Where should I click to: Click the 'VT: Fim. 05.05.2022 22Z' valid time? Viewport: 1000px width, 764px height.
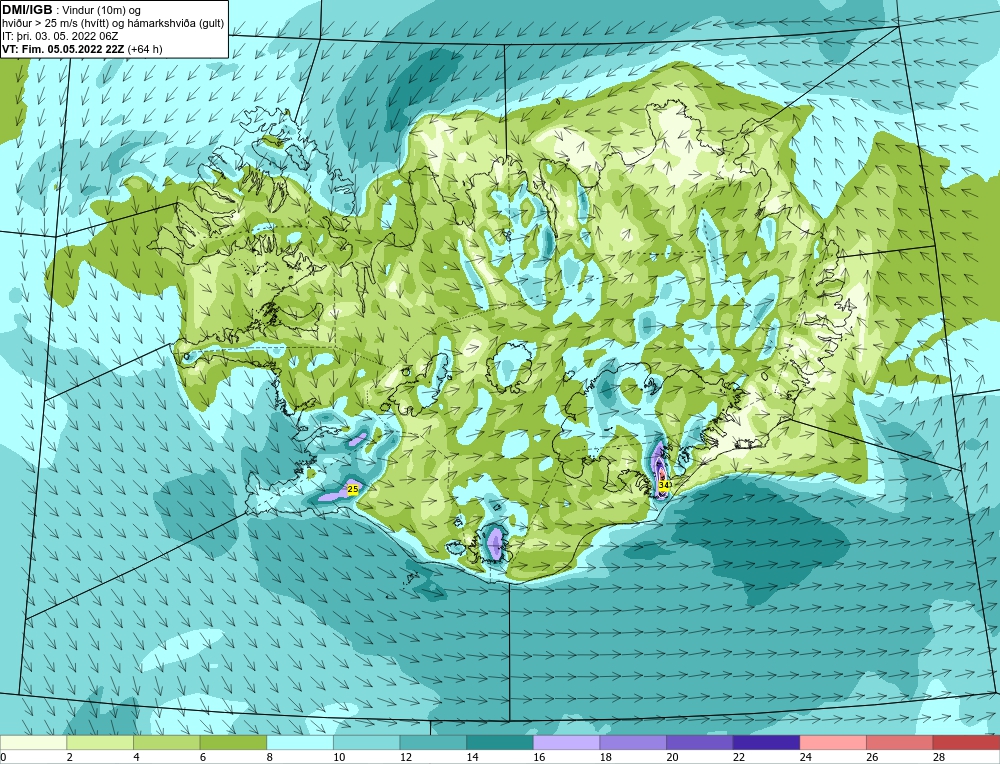(63, 49)
